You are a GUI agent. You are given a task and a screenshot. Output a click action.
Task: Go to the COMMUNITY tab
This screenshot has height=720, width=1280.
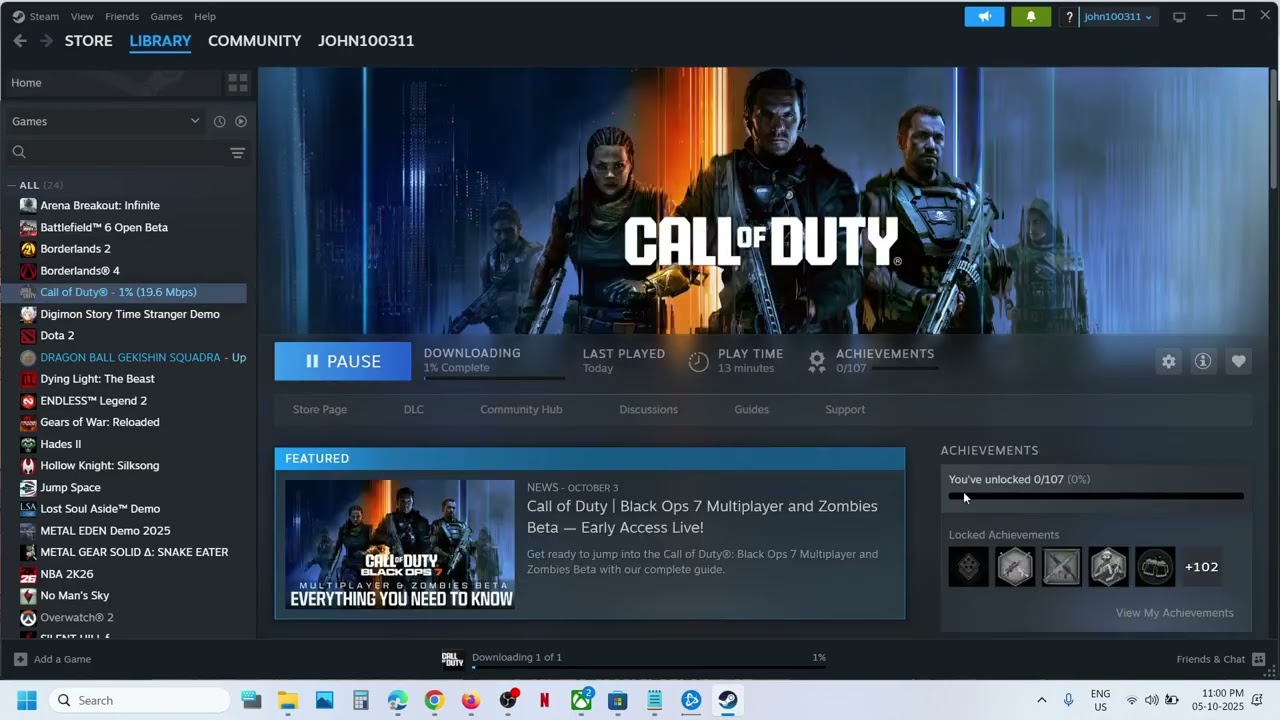(254, 41)
